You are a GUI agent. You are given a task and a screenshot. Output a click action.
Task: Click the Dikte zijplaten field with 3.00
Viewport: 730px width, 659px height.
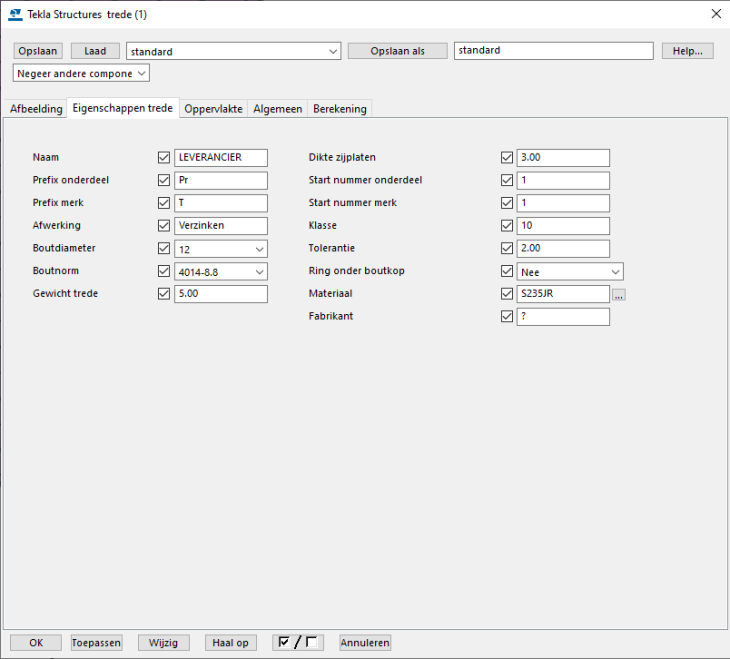pos(563,157)
